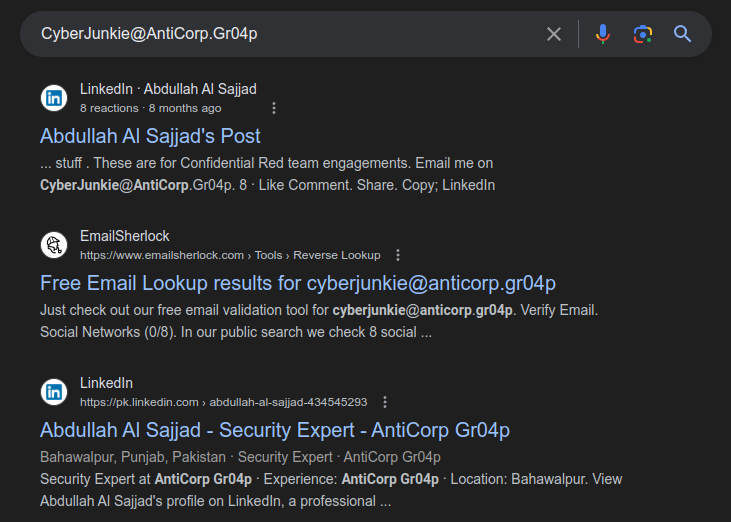
Task: Click the emailsherlock.com Tools Reverse Lookup breadcrumb
Action: (x=230, y=255)
